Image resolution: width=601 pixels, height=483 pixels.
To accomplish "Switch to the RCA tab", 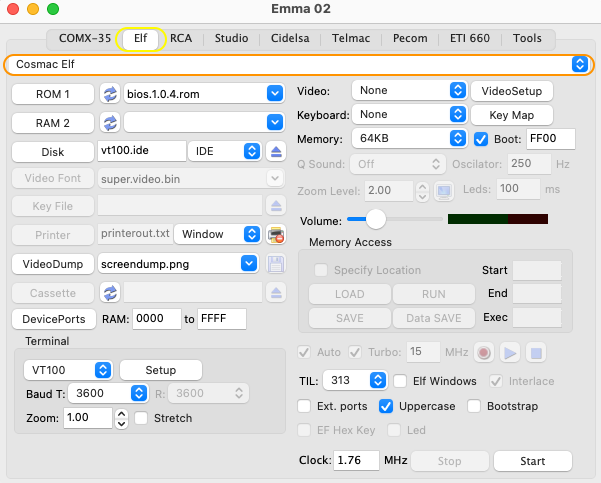I will [181, 38].
